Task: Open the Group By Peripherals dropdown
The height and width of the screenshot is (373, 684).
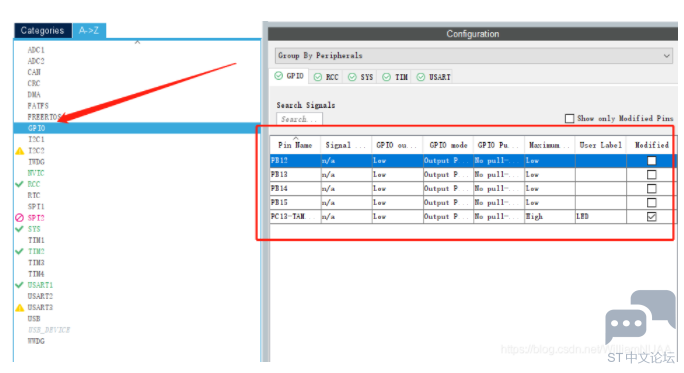Action: pos(473,56)
